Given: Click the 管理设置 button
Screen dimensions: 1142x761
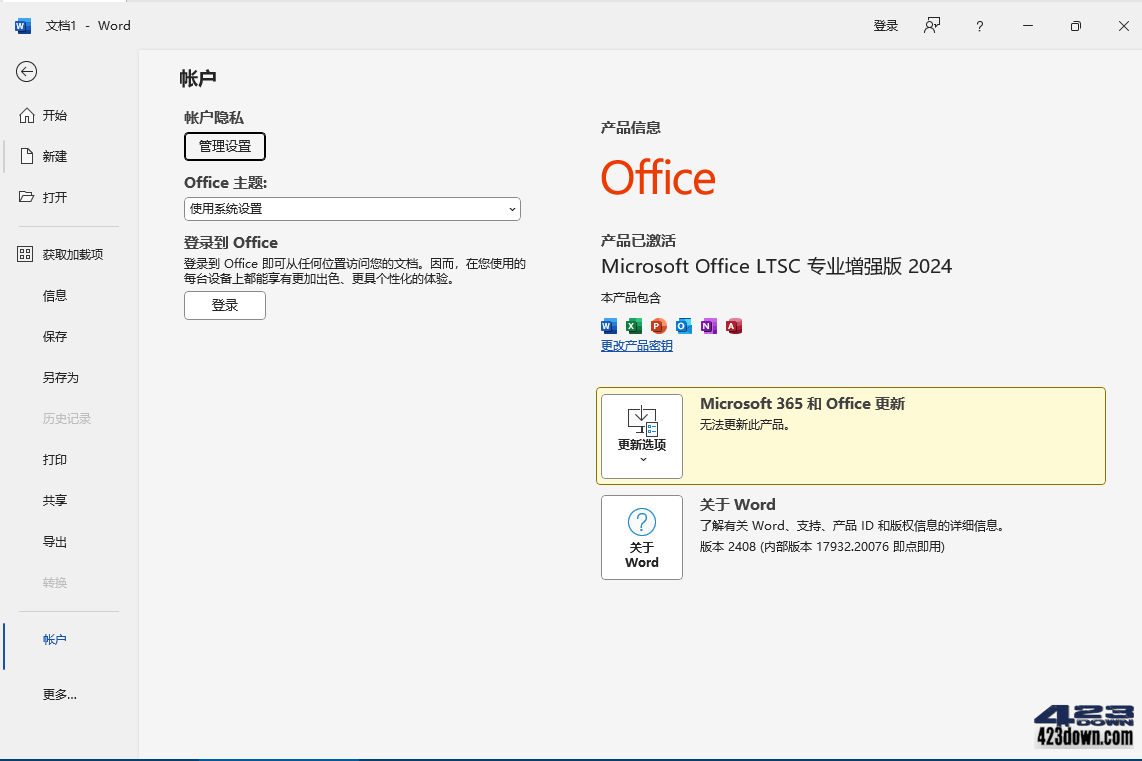Looking at the screenshot, I should tap(224, 146).
